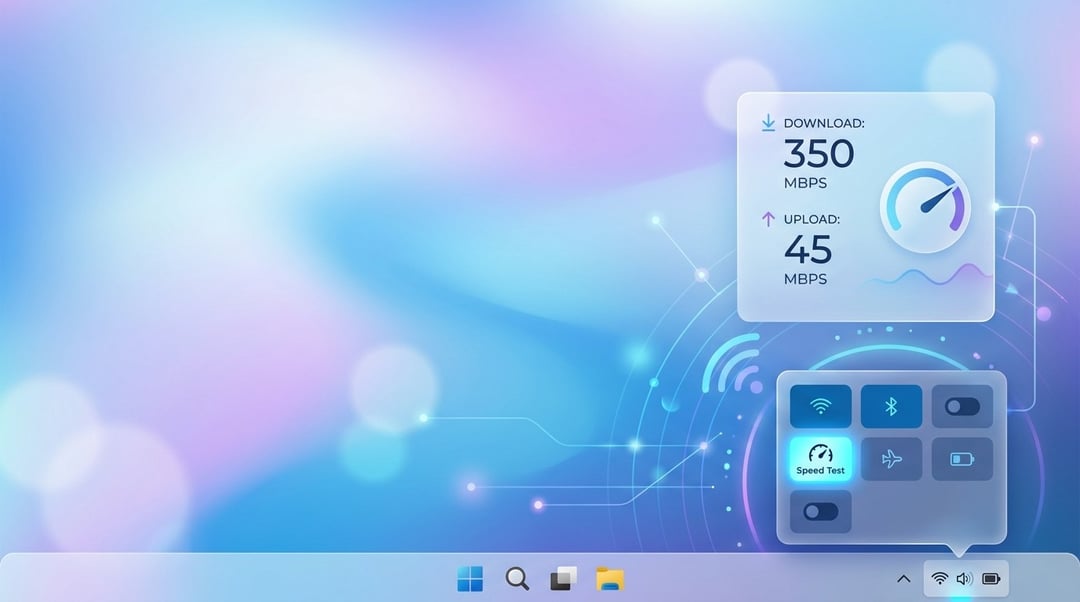Select the Bluetooth tile
The height and width of the screenshot is (602, 1080).
coord(891,406)
